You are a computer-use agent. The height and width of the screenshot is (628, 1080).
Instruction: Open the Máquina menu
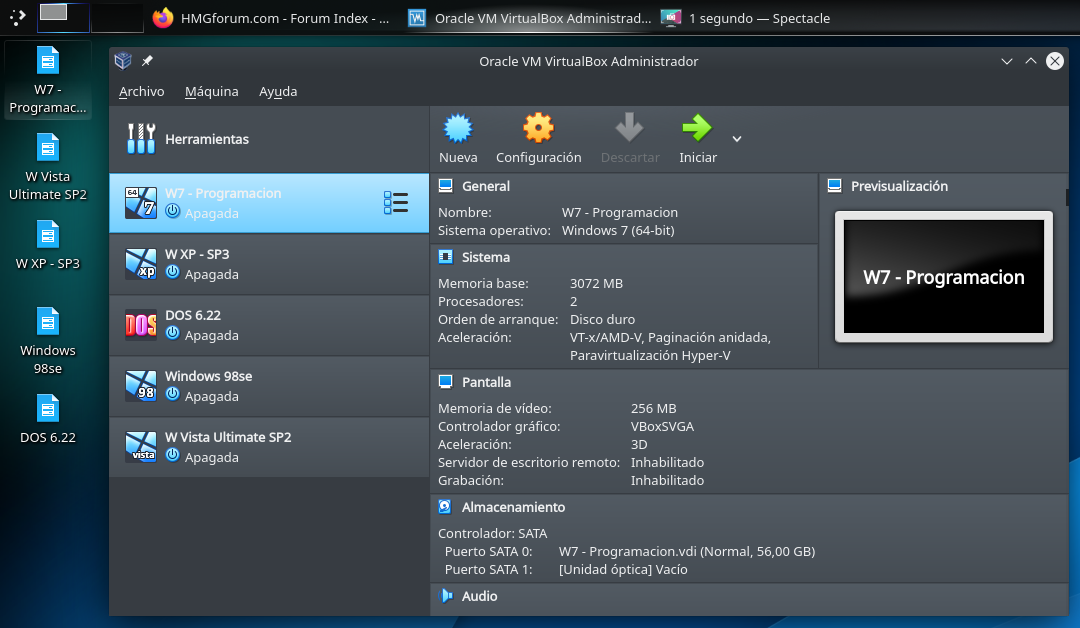211,91
